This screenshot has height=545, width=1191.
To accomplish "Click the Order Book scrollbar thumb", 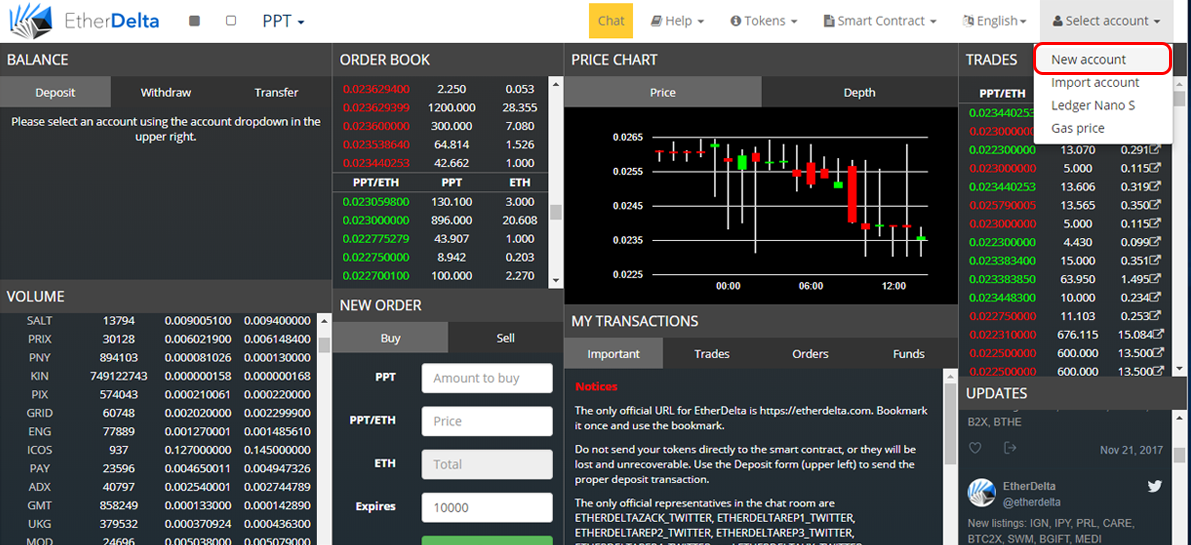I will coord(555,212).
